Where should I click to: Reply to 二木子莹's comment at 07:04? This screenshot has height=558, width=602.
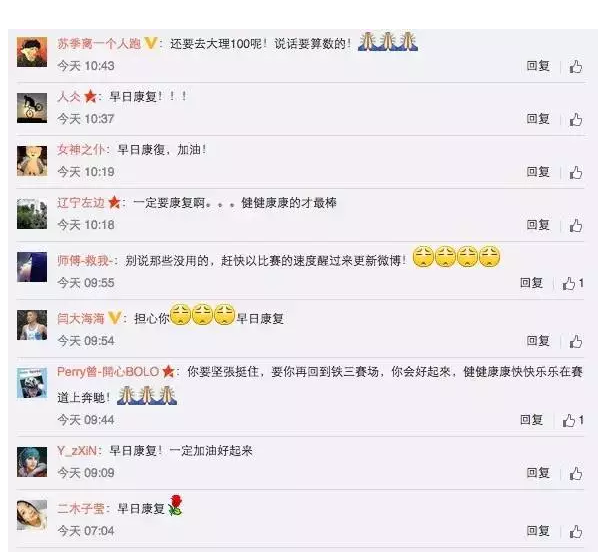[x=538, y=531]
